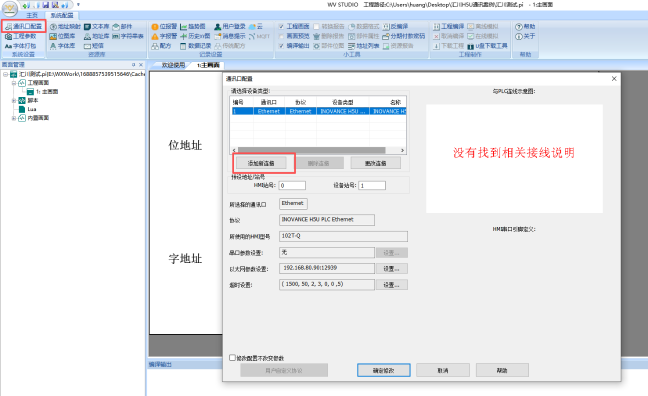This screenshot has height=396, width=648.
Task: Open 字体库 resource
Action: point(62,46)
